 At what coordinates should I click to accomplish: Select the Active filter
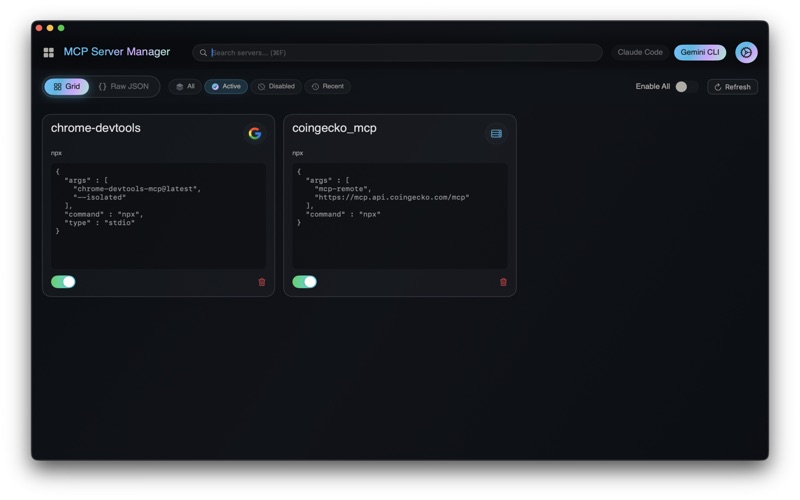point(226,87)
